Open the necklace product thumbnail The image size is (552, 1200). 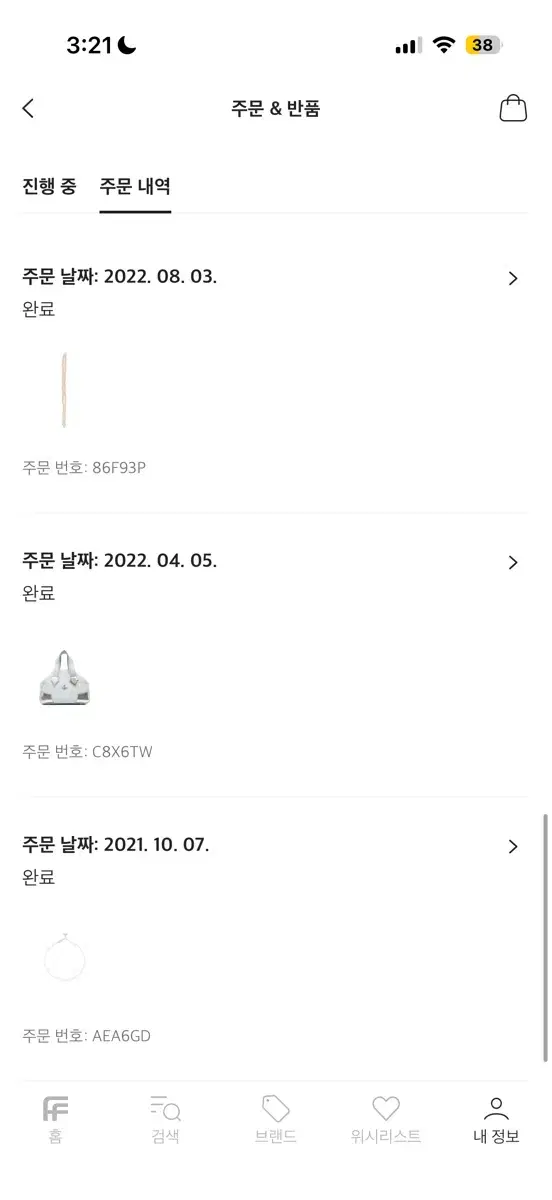point(64,959)
